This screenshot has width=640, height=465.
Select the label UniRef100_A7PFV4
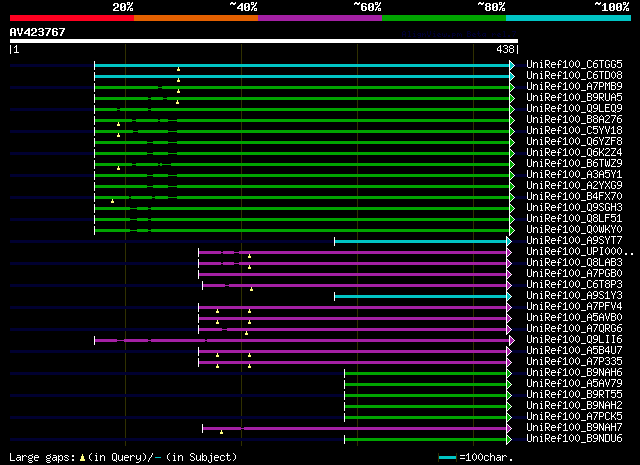click(x=574, y=307)
